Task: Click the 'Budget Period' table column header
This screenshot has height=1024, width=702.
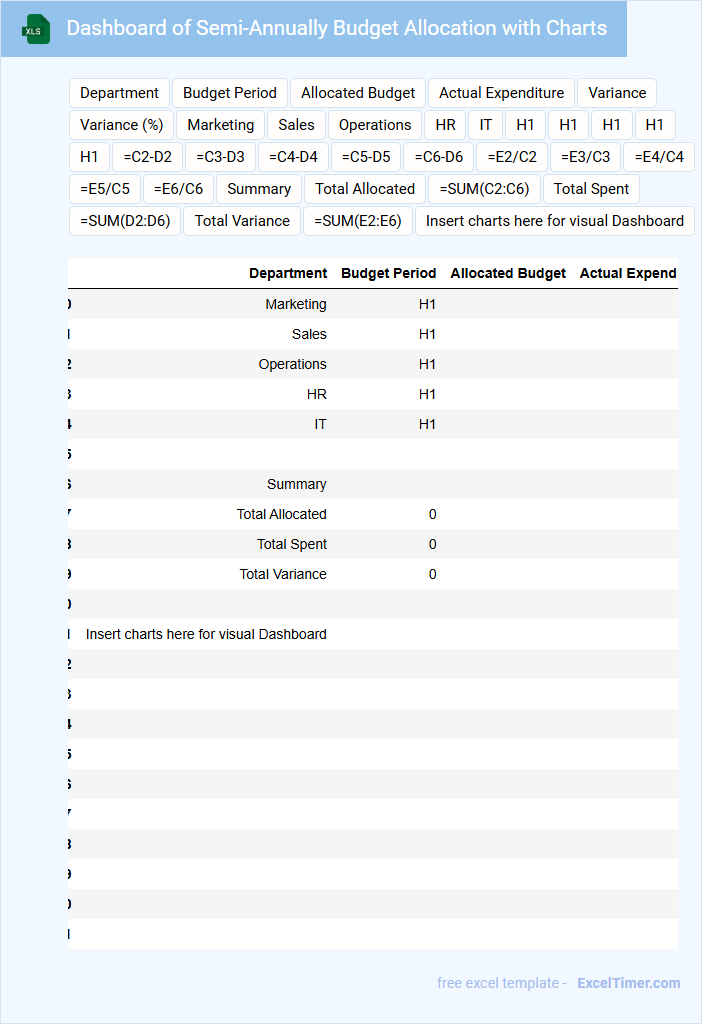Action: pyautogui.click(x=389, y=273)
